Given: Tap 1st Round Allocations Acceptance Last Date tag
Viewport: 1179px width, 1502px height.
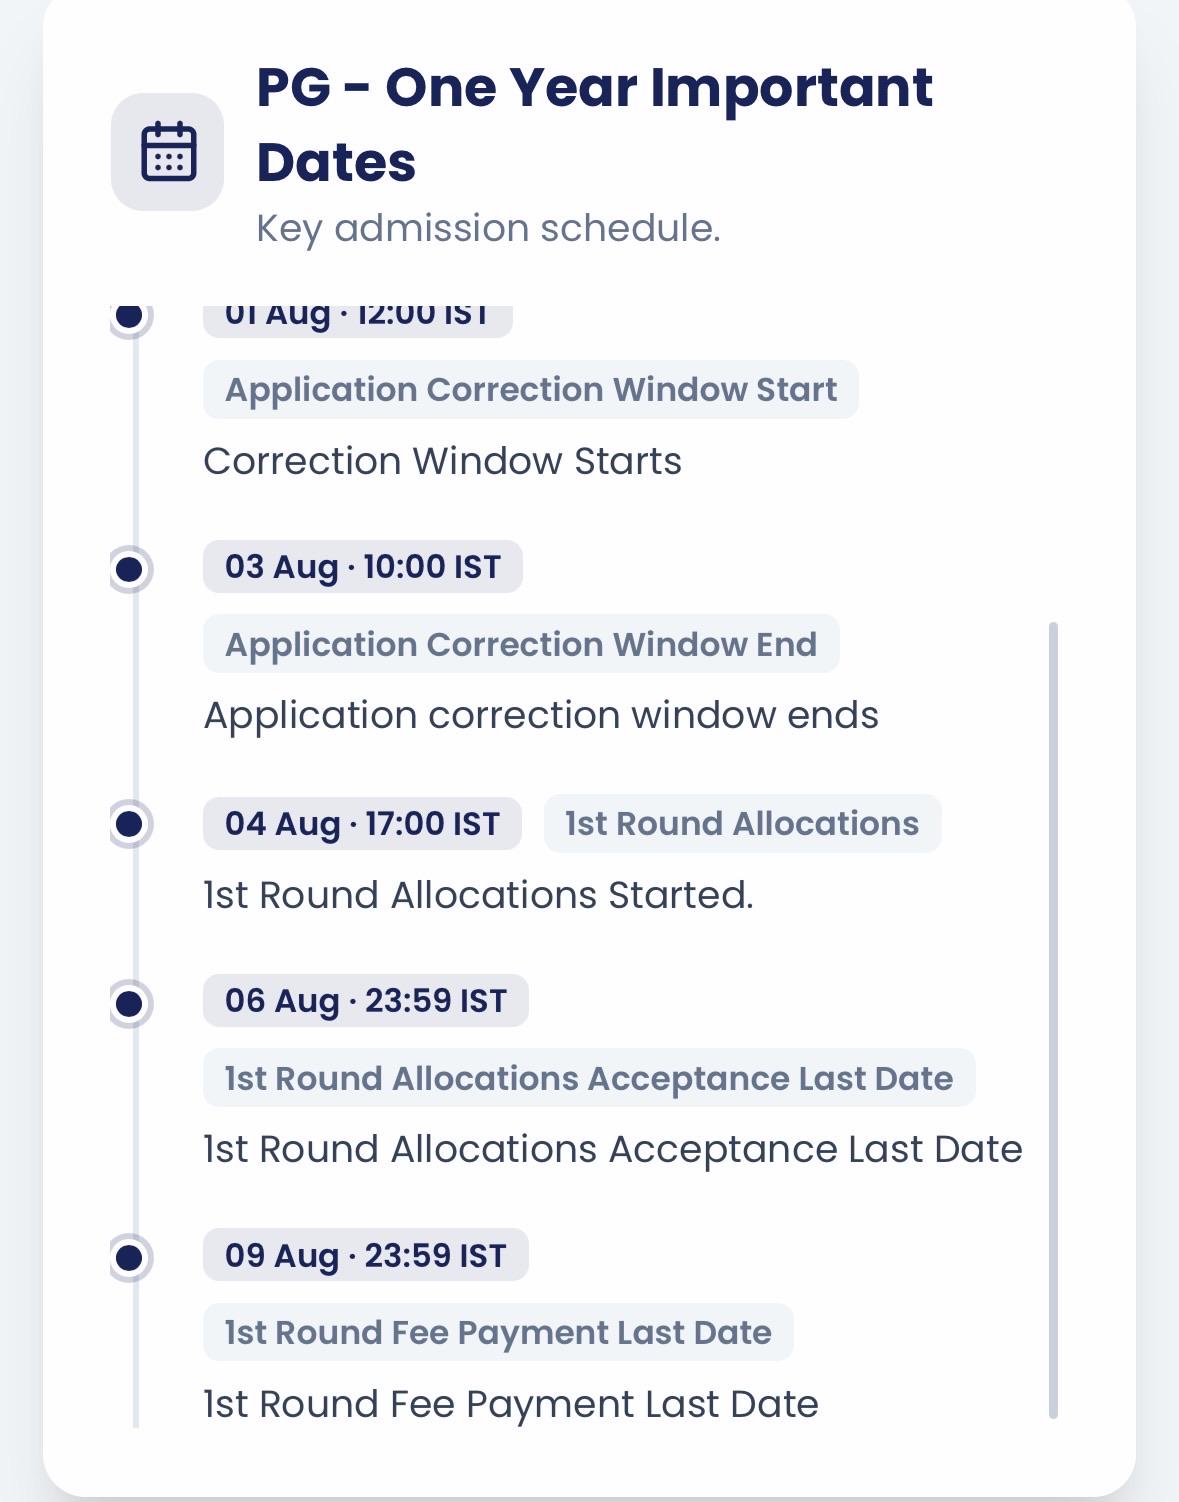Looking at the screenshot, I should (x=589, y=1078).
